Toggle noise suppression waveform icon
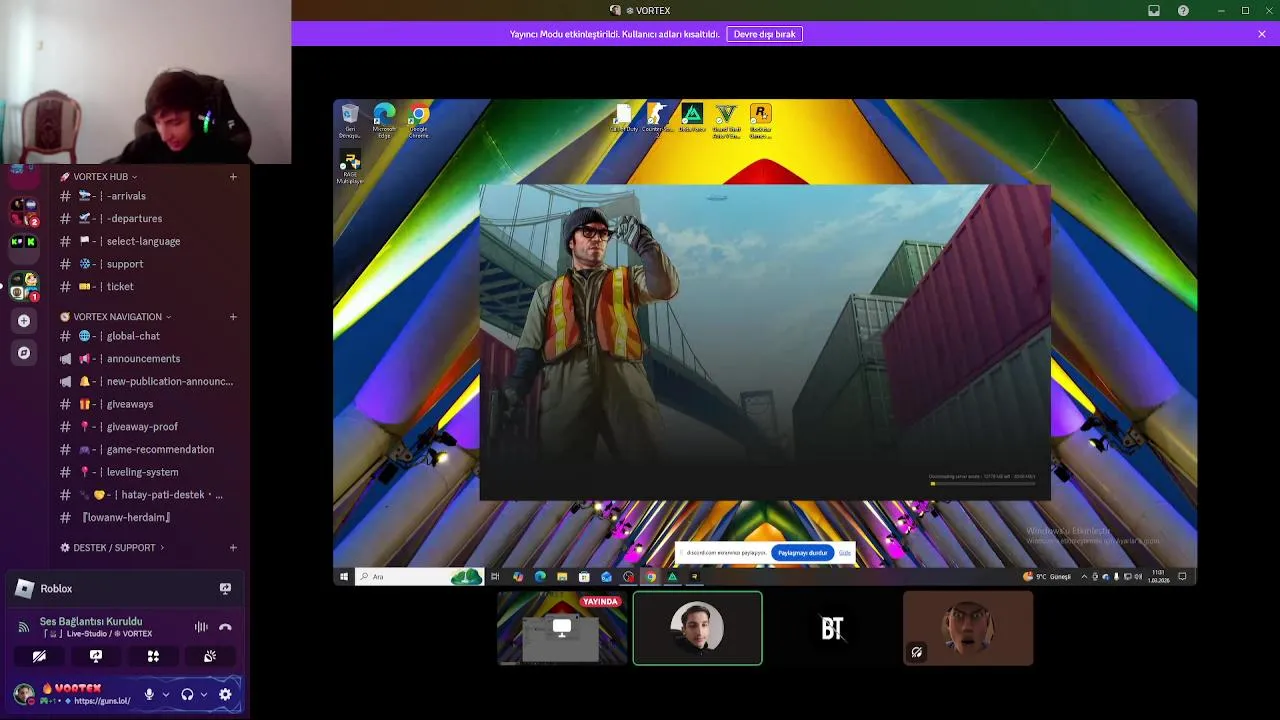The width and height of the screenshot is (1280, 720). coord(201,627)
